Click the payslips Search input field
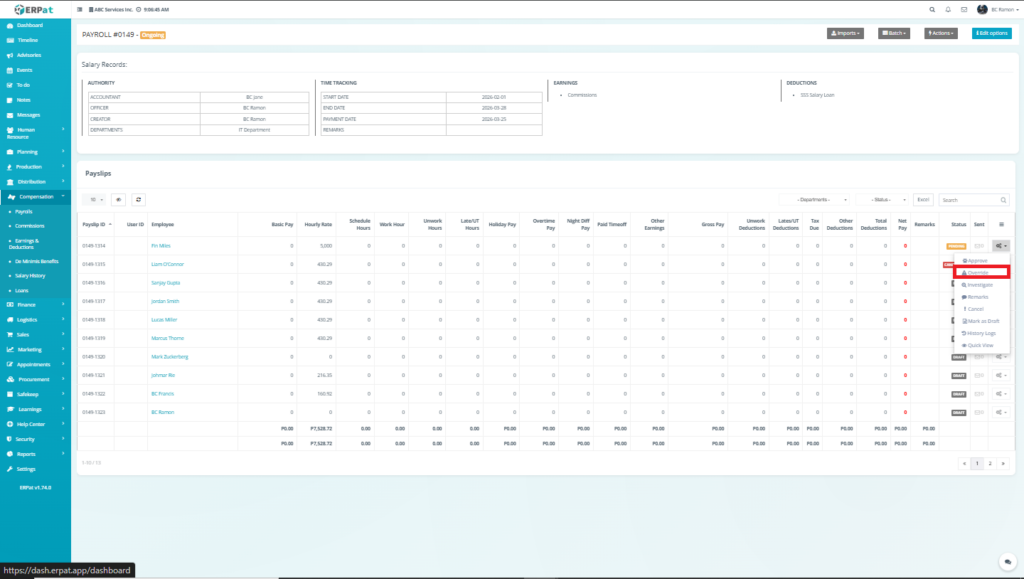Screen dimensions: 1024x579 point(975,200)
